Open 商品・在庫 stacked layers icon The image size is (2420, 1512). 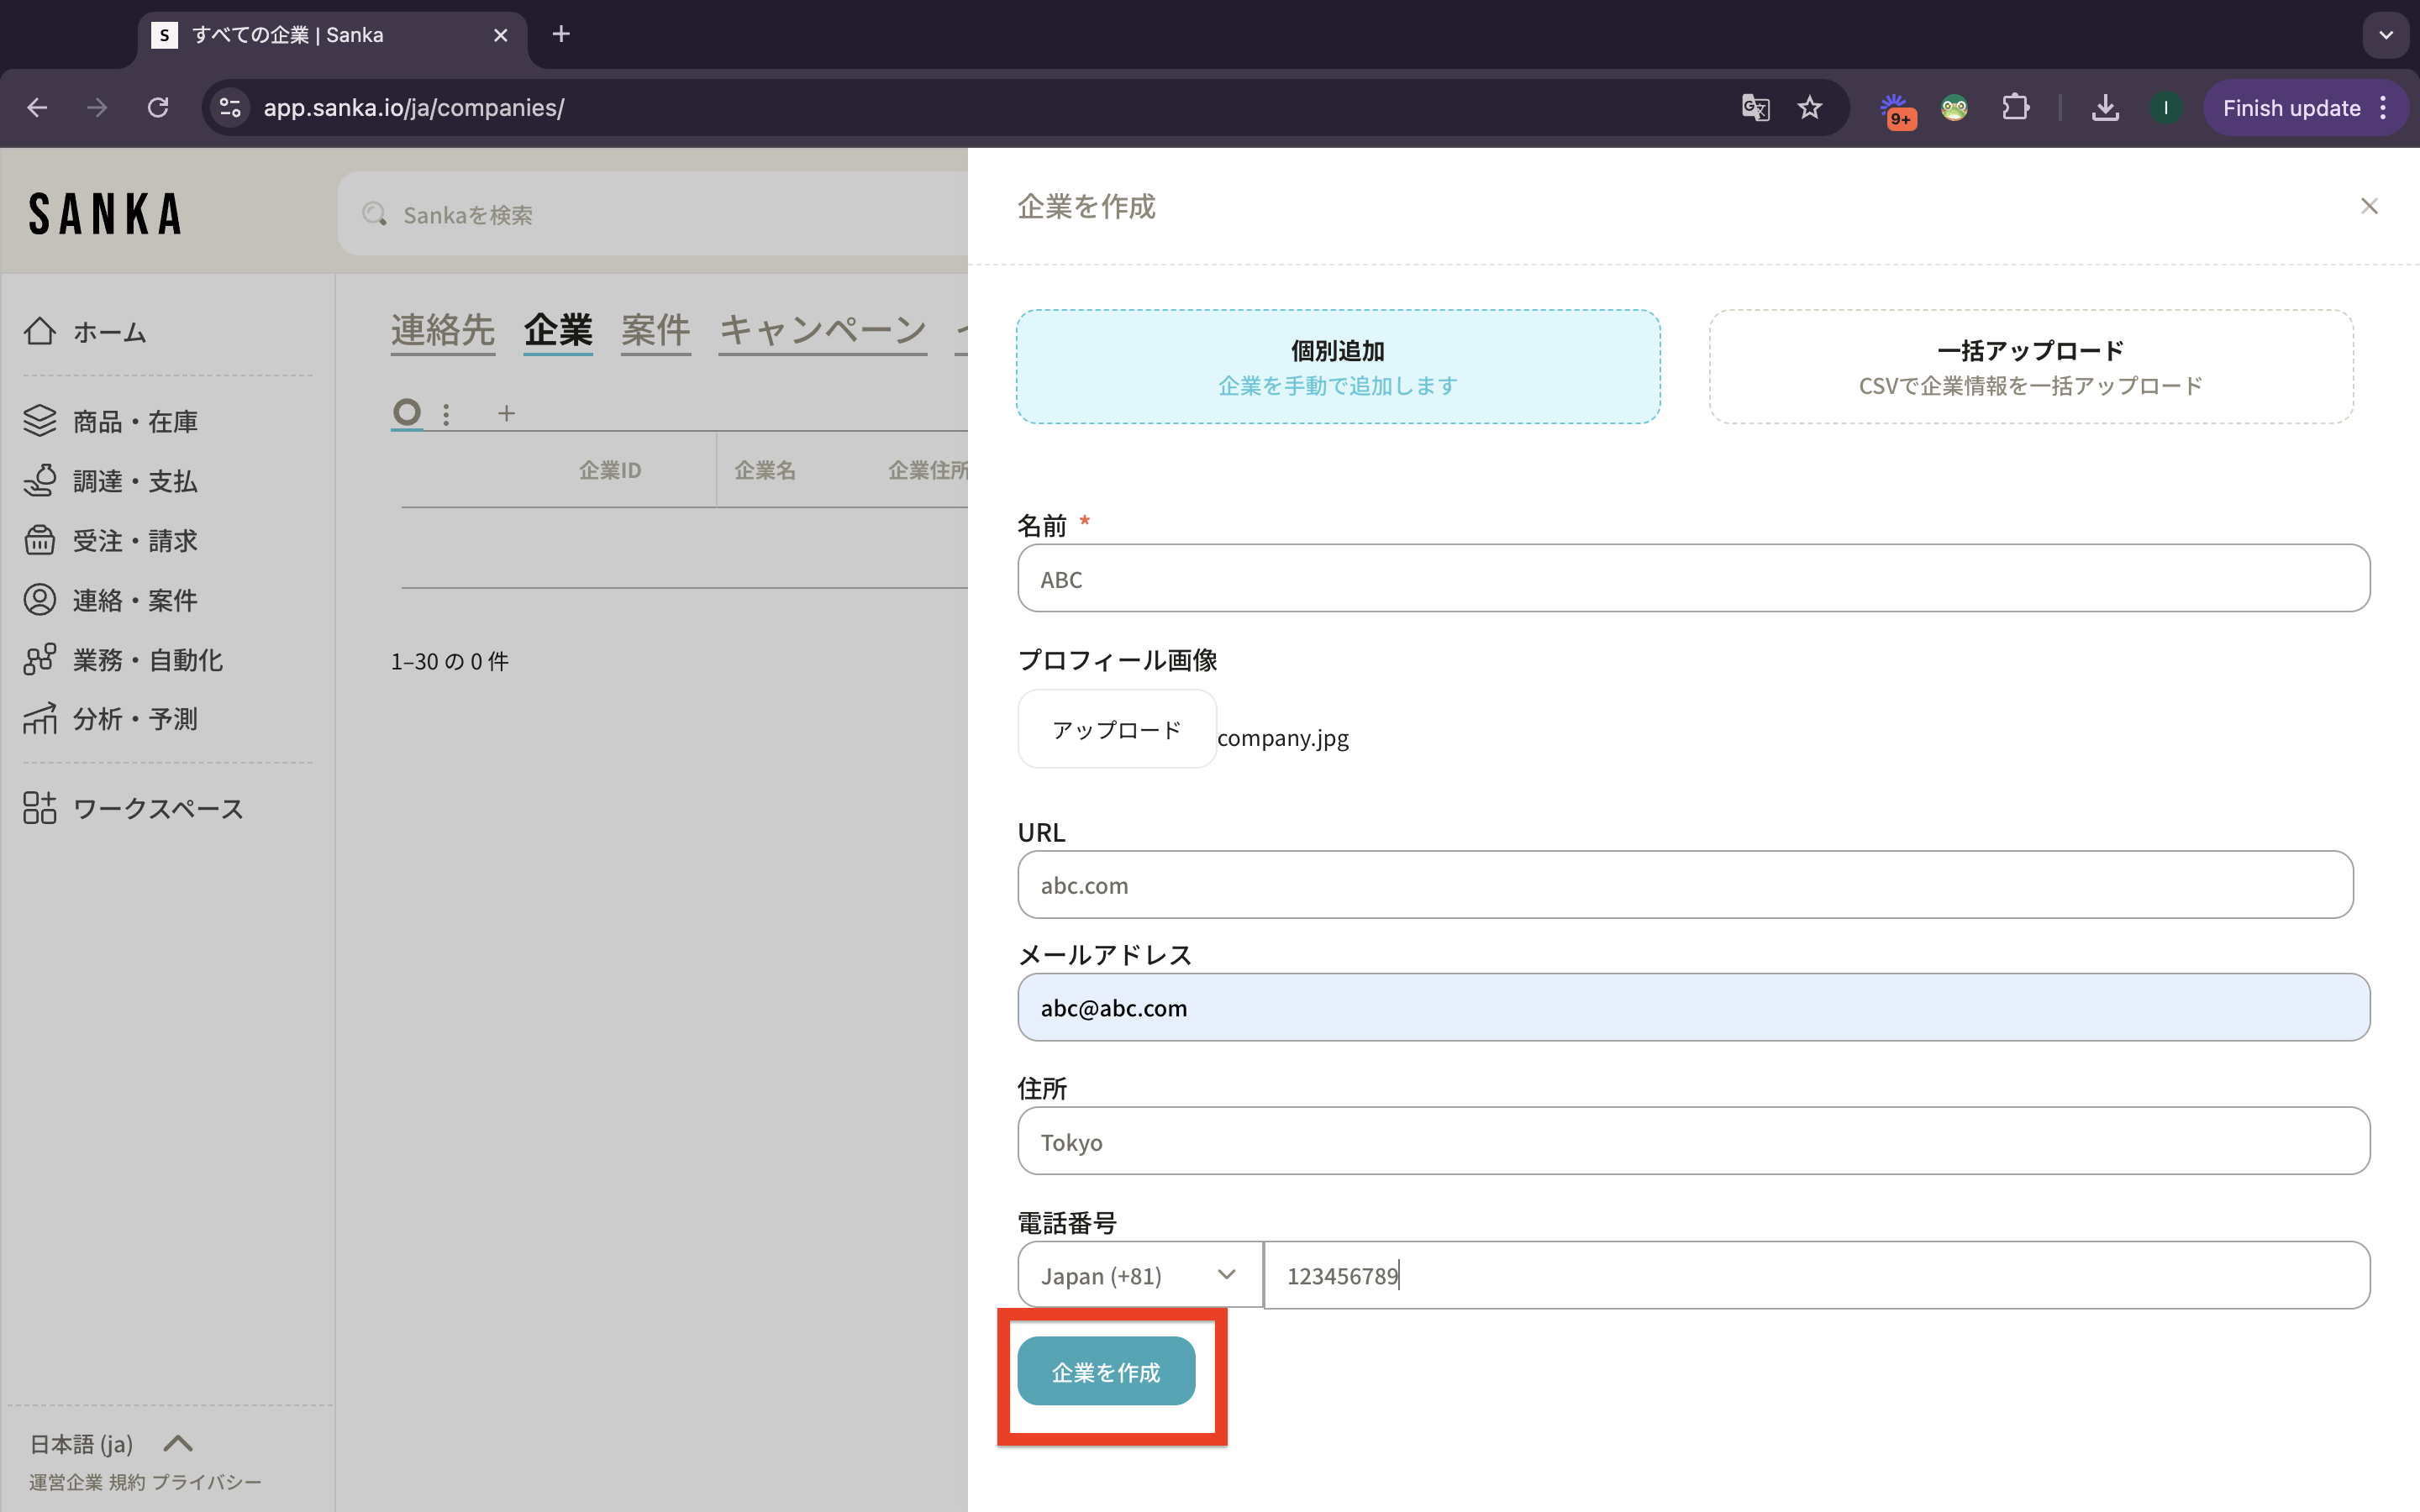pos(40,421)
